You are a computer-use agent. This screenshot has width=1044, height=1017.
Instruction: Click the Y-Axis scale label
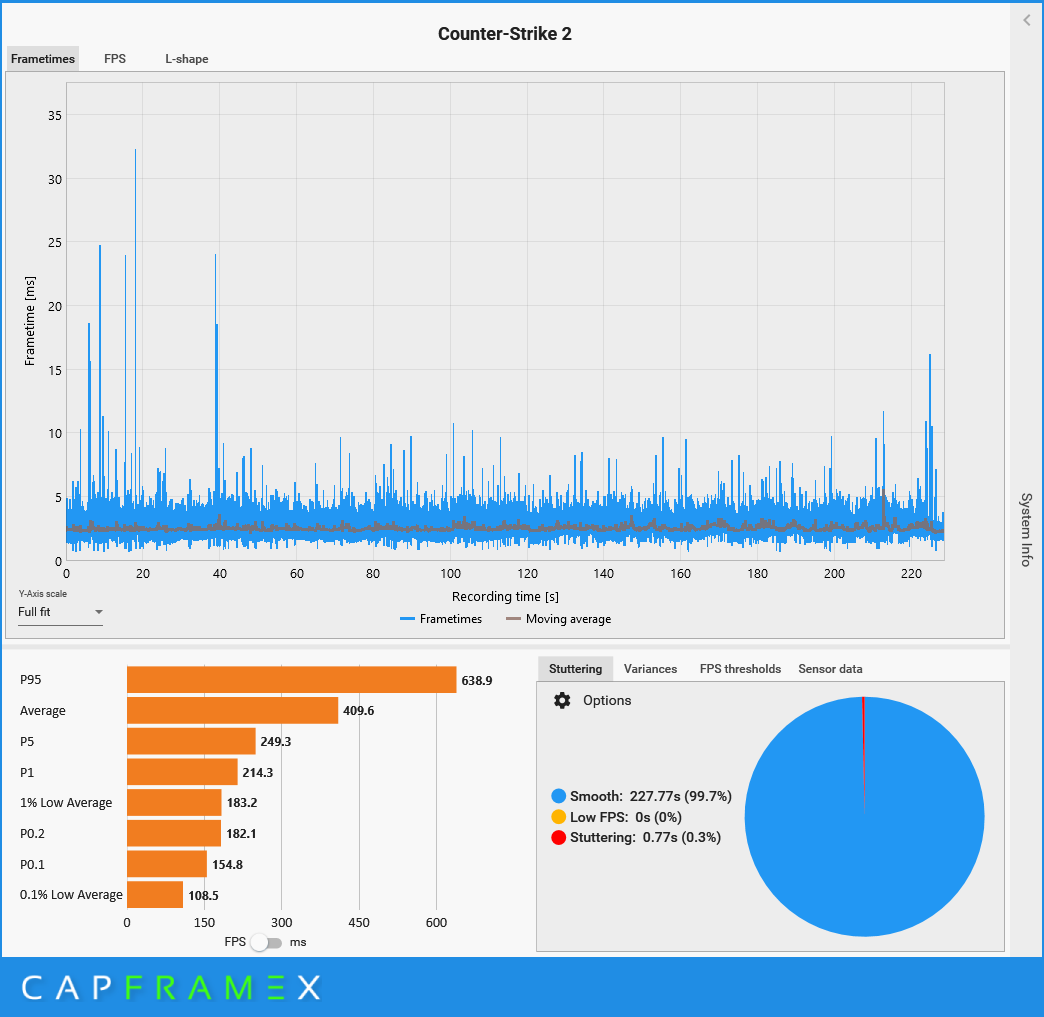coord(43,593)
